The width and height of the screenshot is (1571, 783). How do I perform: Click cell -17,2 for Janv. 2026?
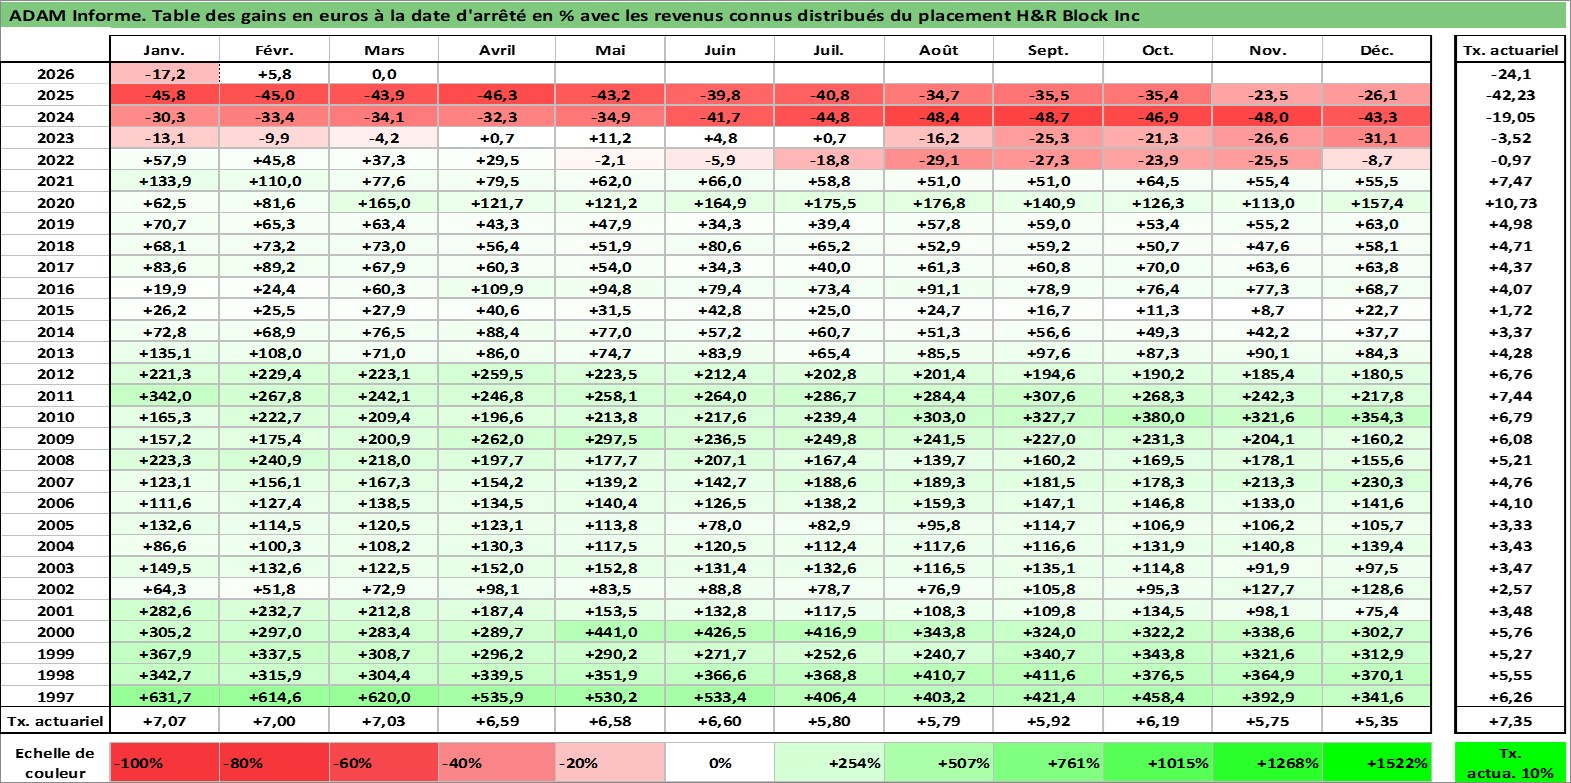pyautogui.click(x=164, y=74)
